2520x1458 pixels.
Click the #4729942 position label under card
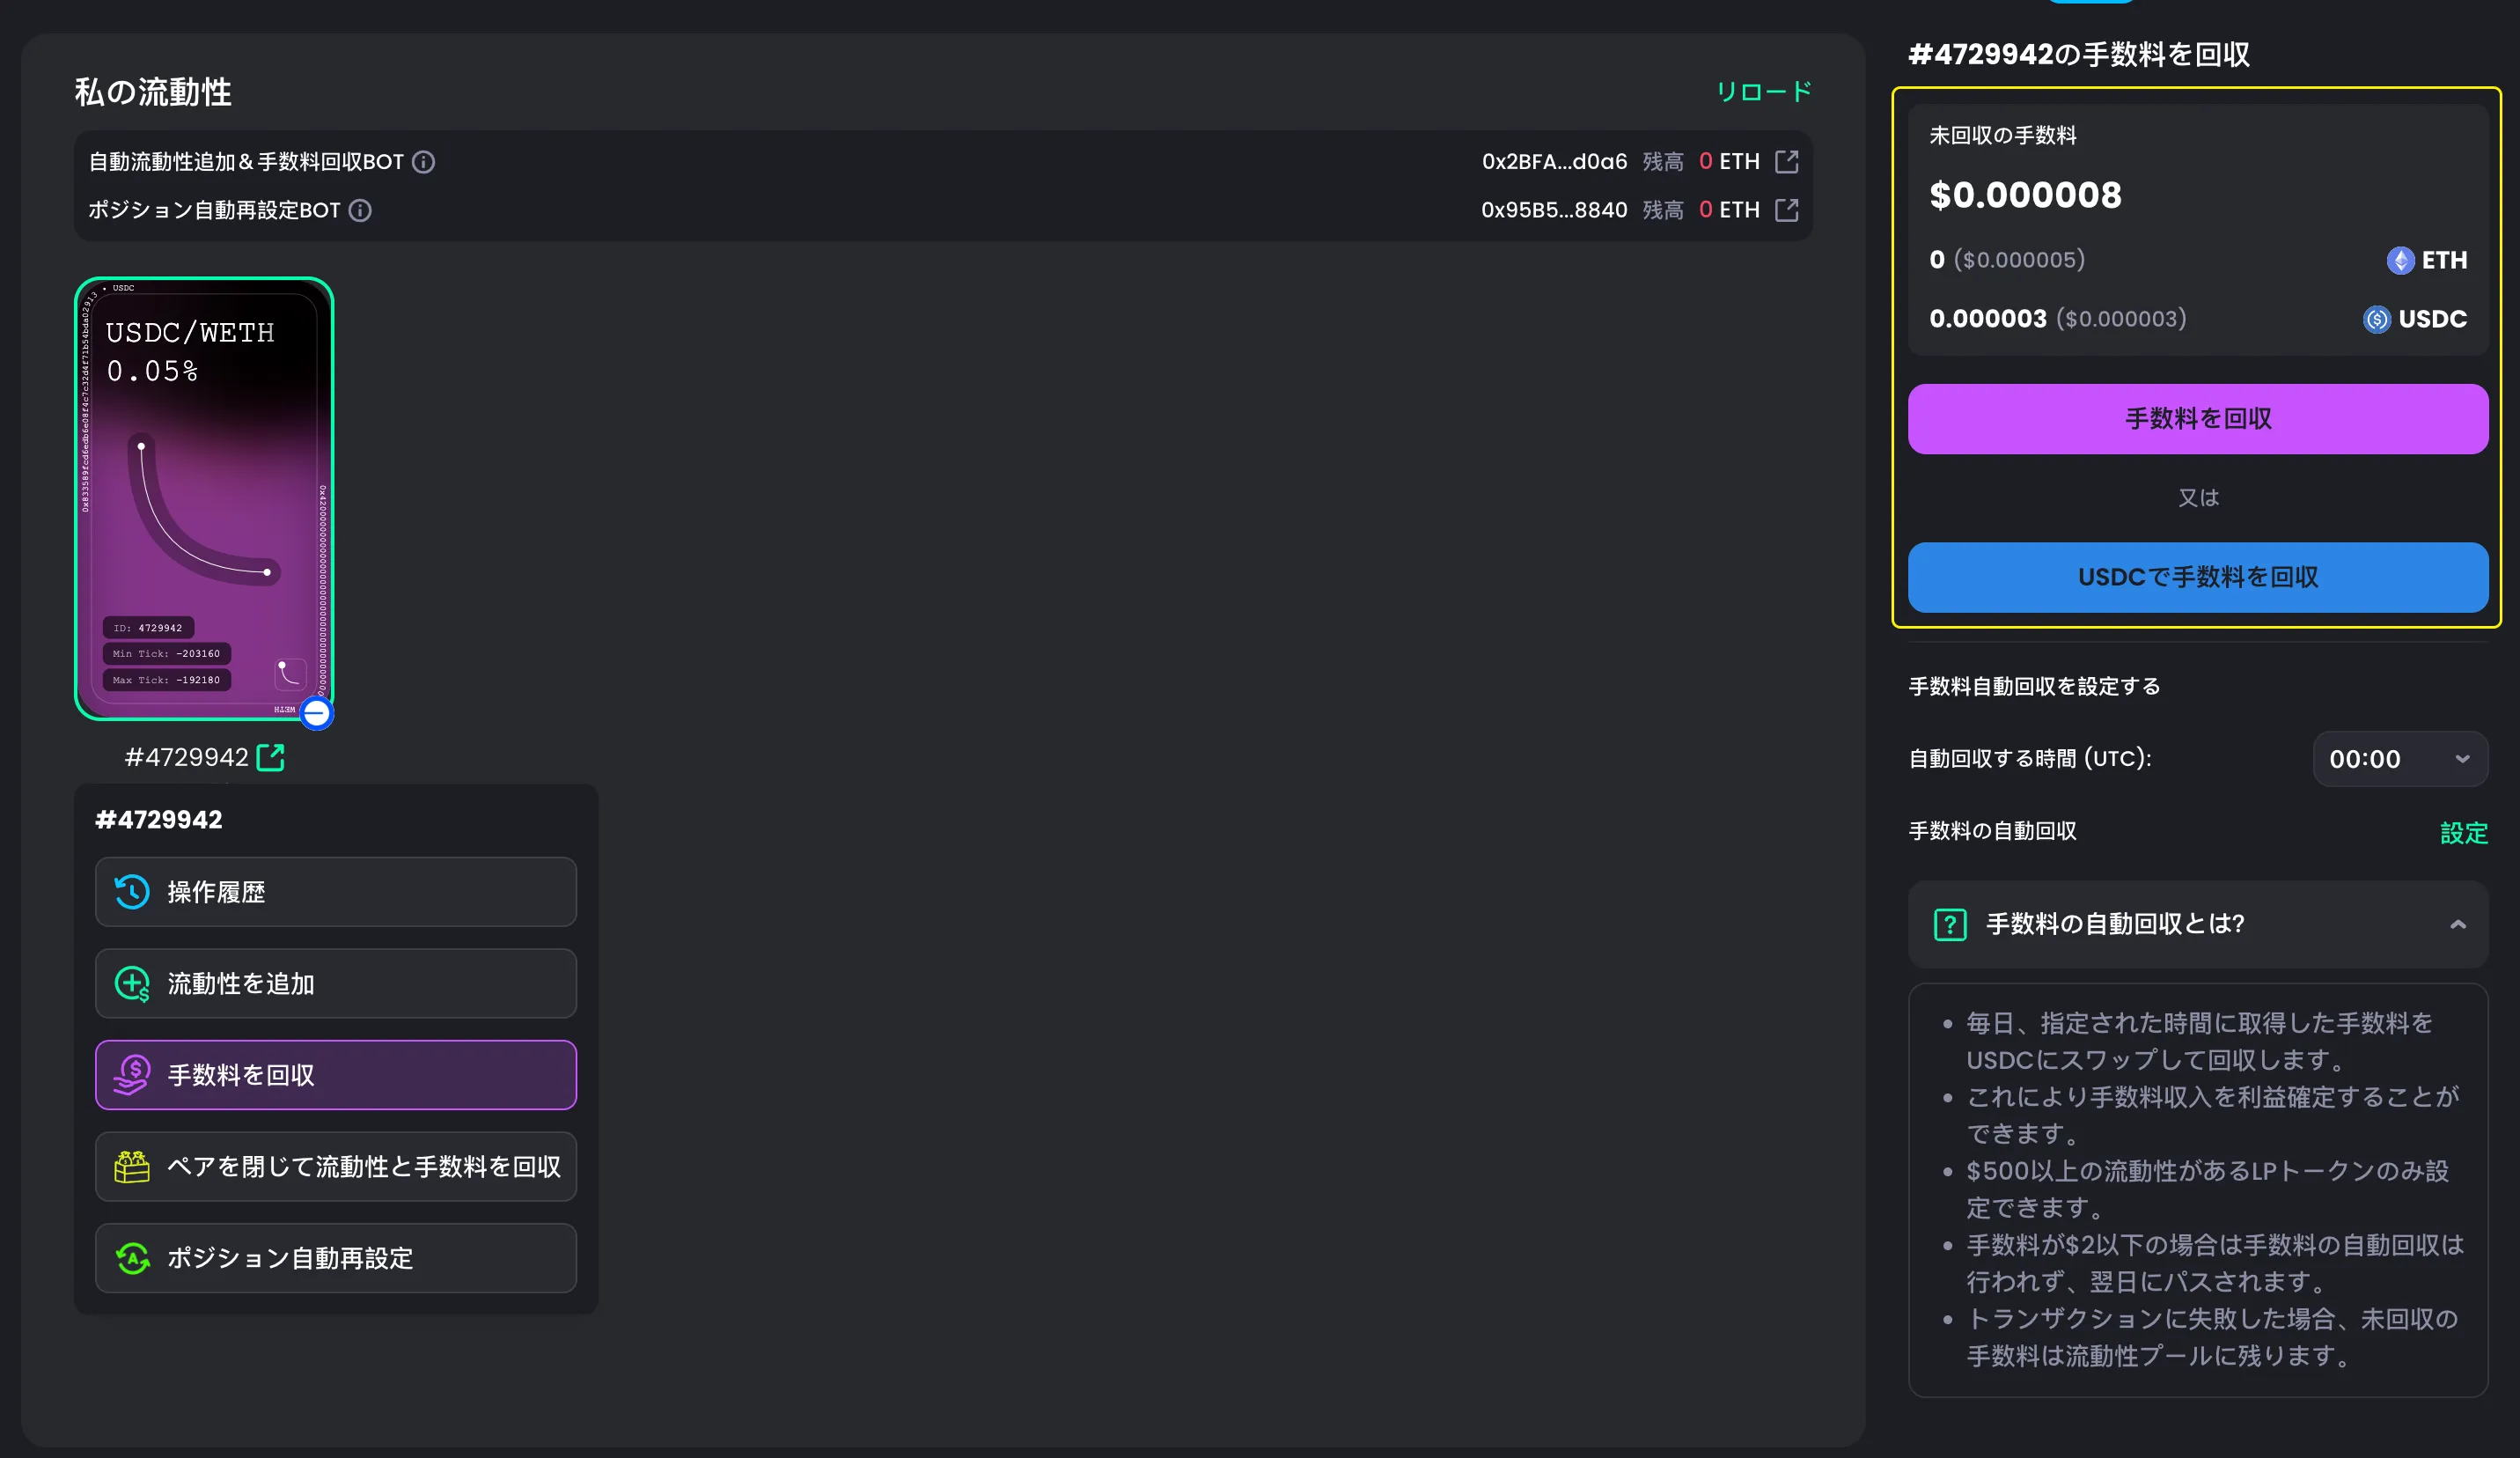point(186,757)
